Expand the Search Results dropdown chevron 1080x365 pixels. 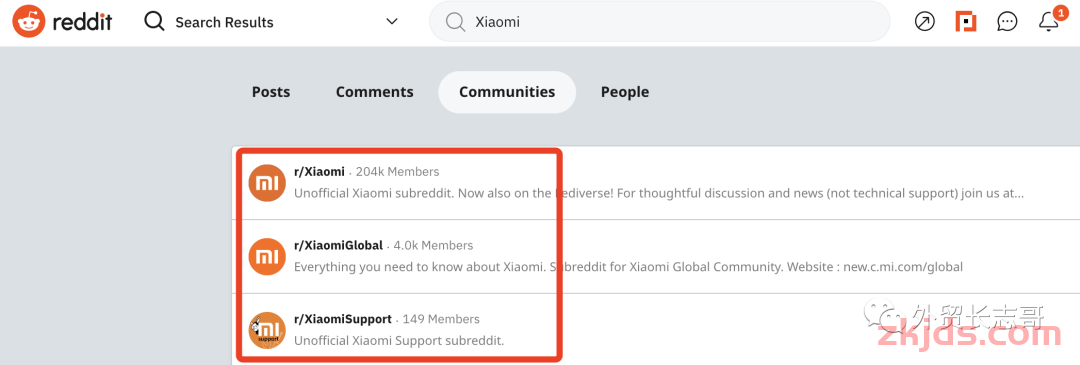[391, 22]
